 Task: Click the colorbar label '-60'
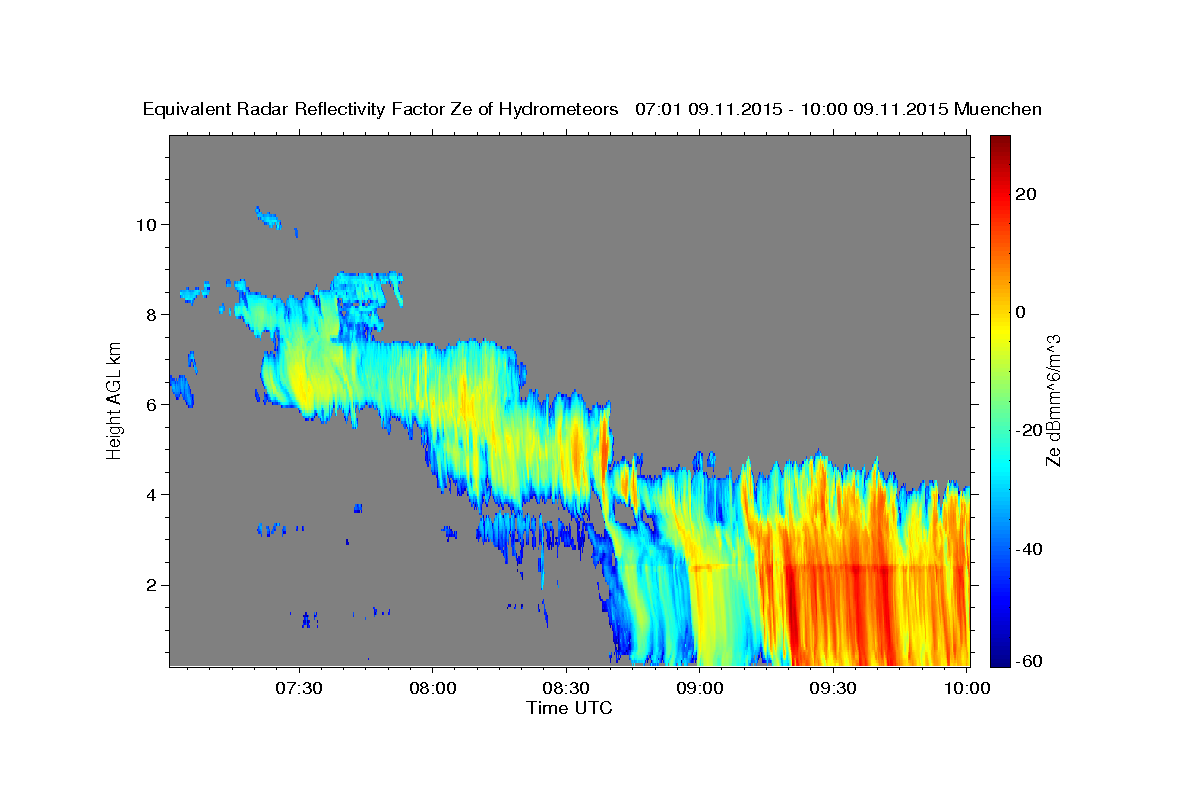(x=1028, y=660)
